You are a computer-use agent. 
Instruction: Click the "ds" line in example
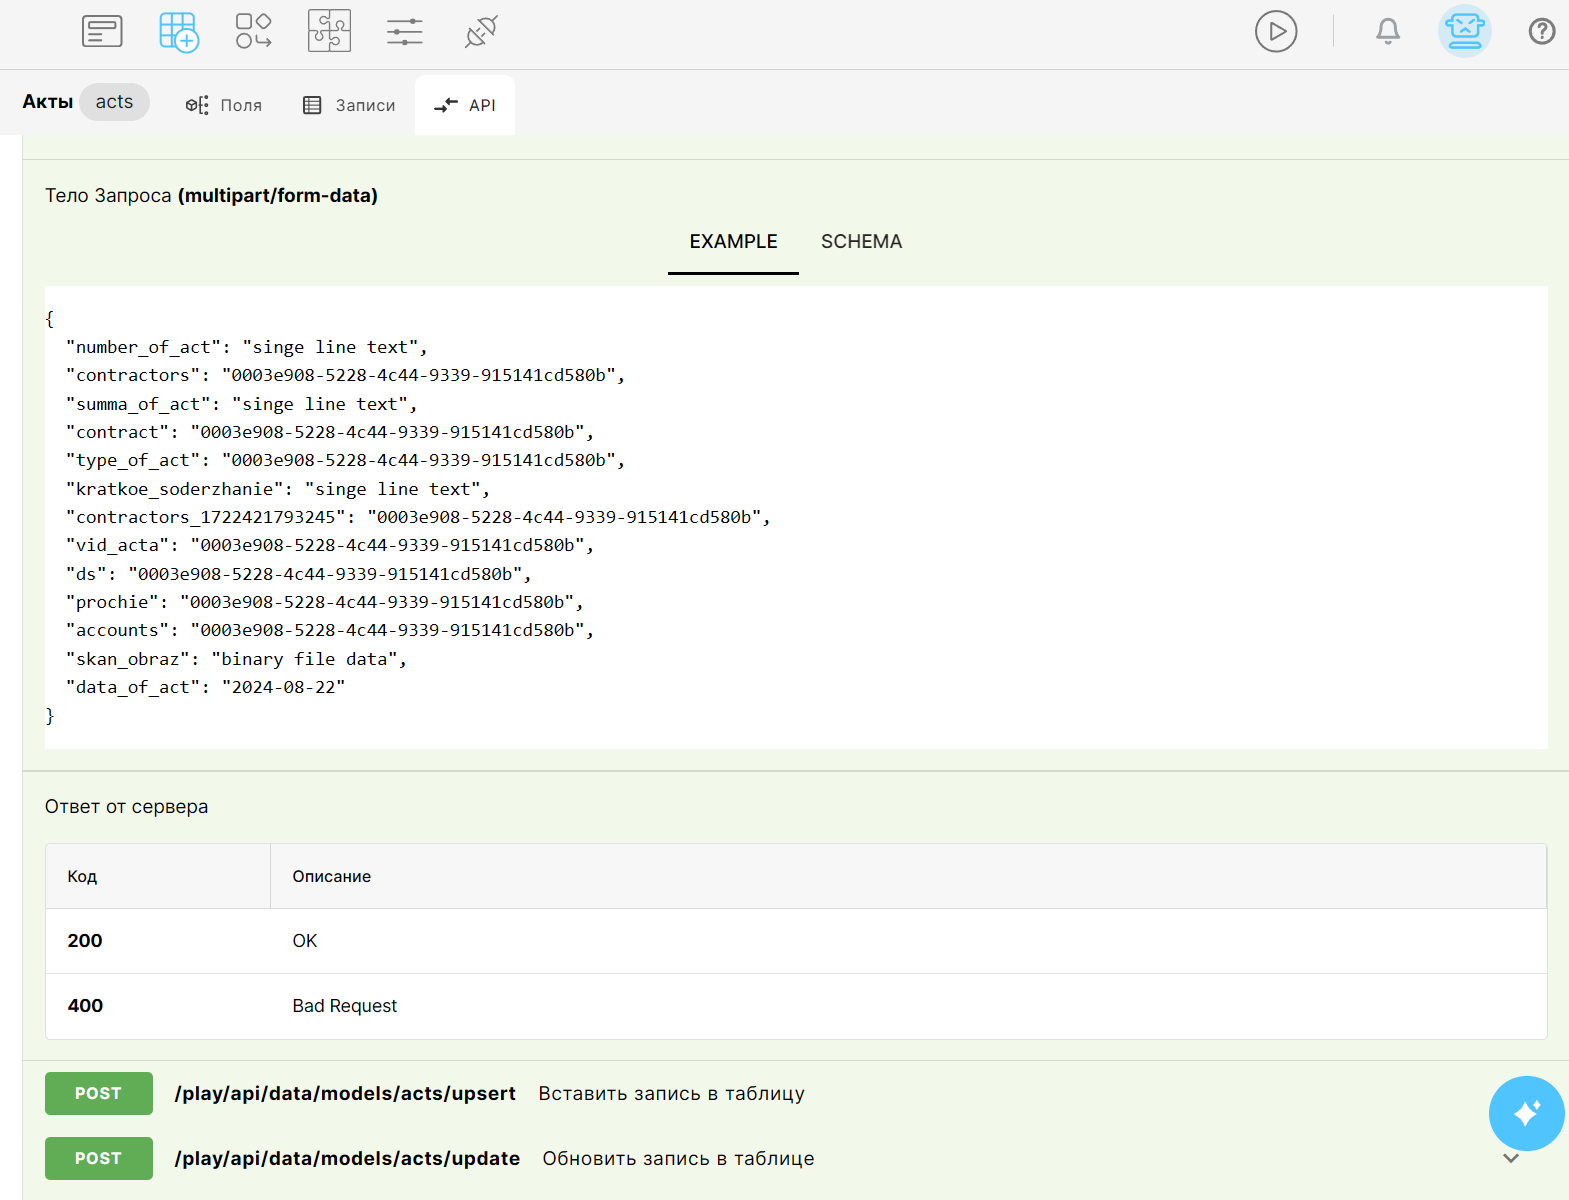point(299,574)
